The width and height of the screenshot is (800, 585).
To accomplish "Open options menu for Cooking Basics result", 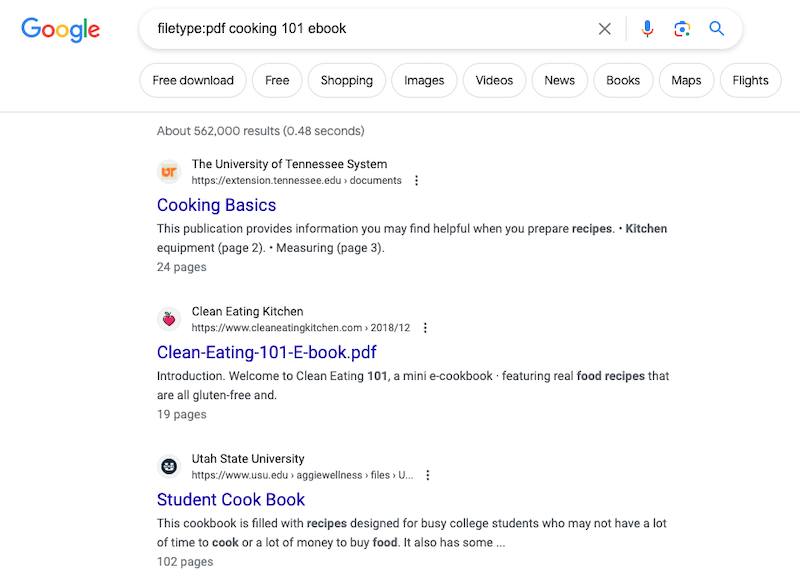I will (x=417, y=180).
